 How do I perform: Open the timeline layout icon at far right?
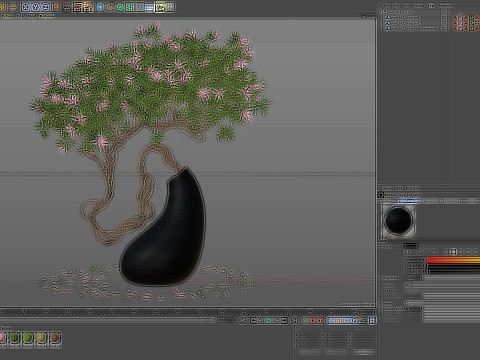[x=372, y=320]
